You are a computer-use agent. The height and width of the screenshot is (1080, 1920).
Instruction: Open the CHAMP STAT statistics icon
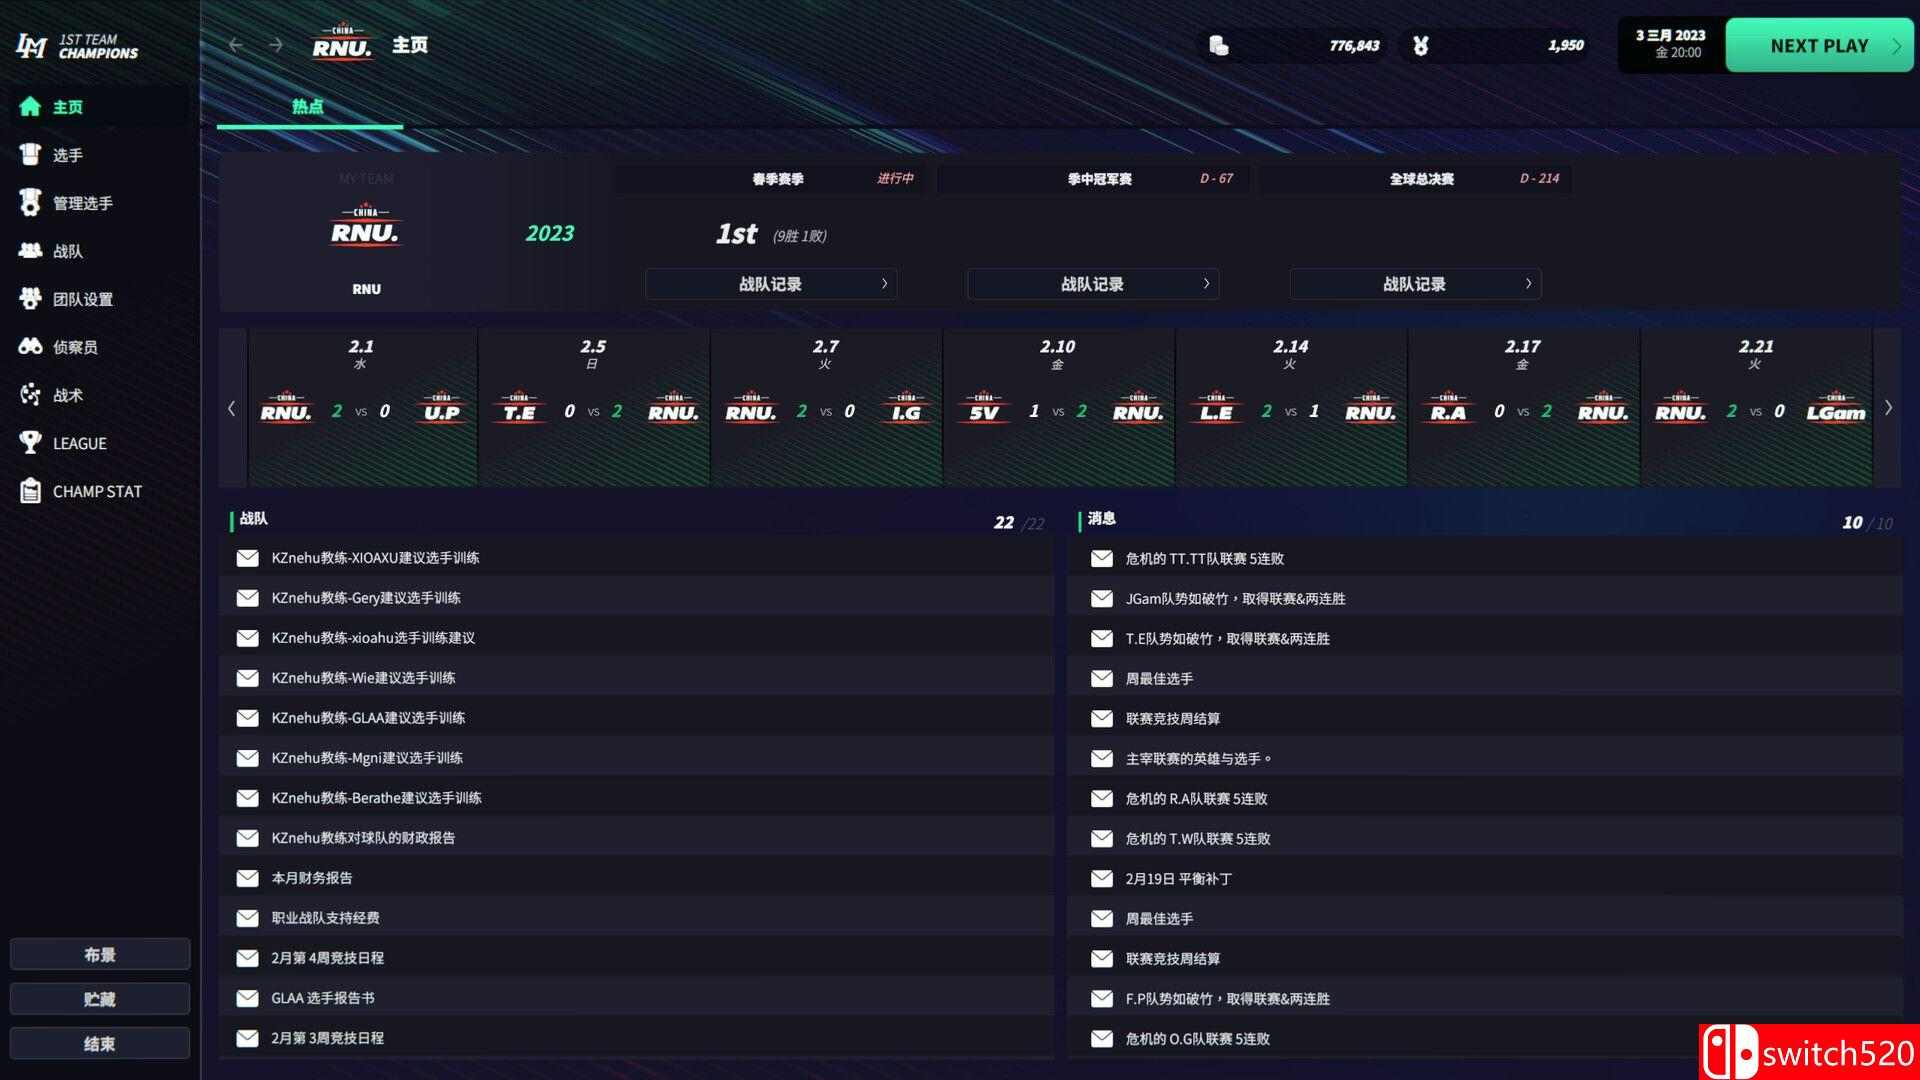30,491
